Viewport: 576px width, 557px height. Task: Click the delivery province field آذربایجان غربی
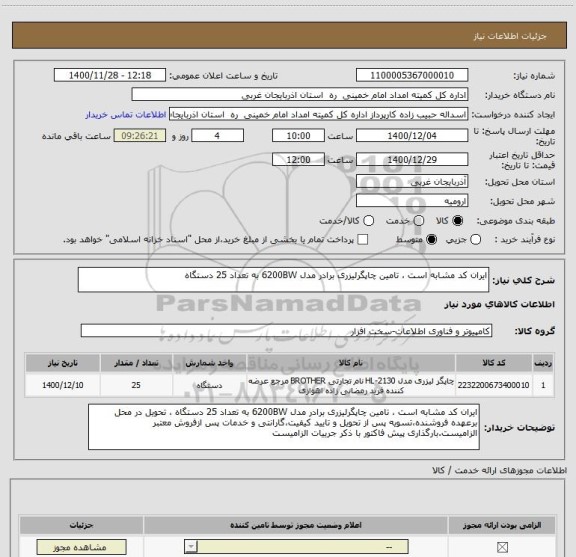(x=412, y=182)
